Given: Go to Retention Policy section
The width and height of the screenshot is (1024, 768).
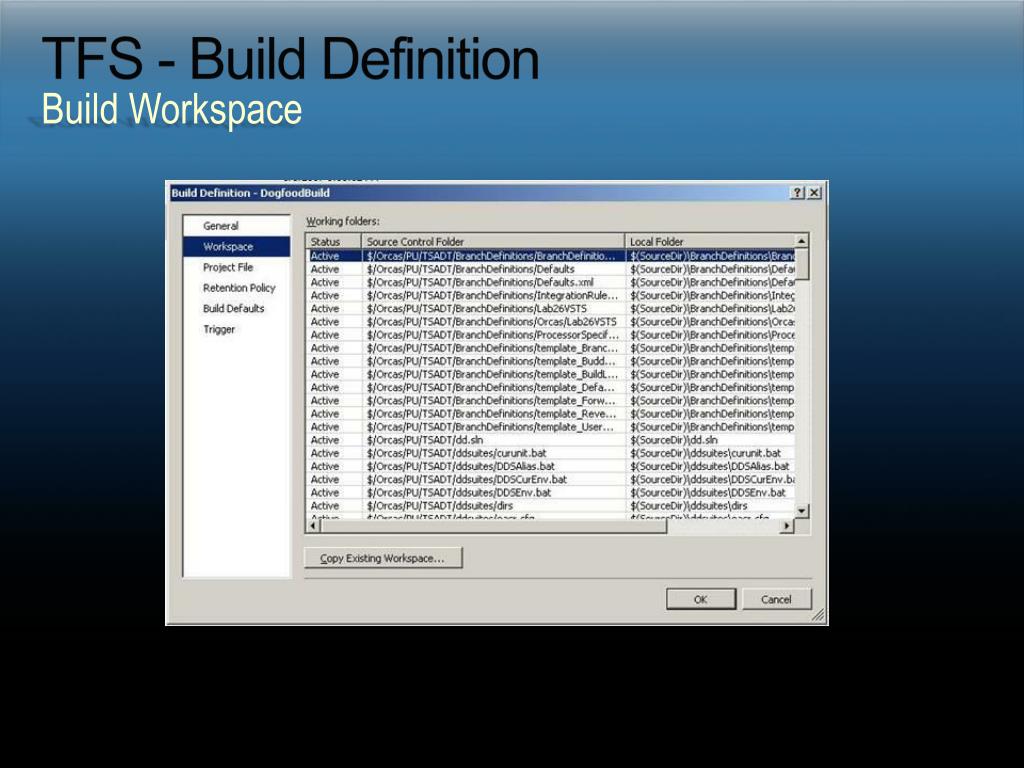Looking at the screenshot, I should [239, 288].
